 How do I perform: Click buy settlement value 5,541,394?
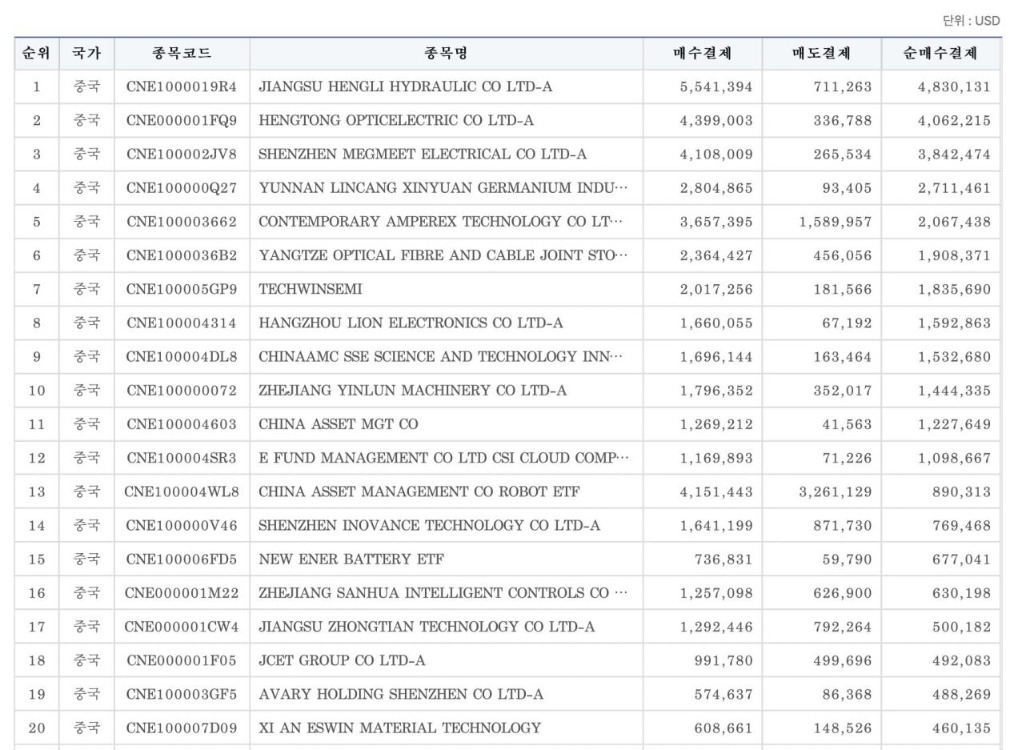click(x=716, y=87)
